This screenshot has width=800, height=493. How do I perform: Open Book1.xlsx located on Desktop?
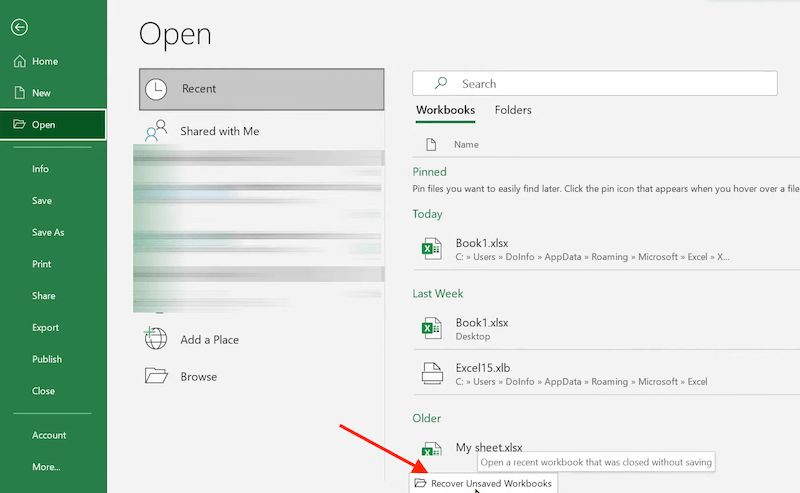[x=606, y=329]
